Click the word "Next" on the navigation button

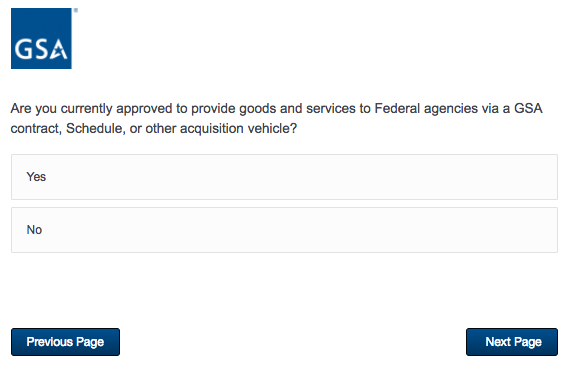pos(498,342)
